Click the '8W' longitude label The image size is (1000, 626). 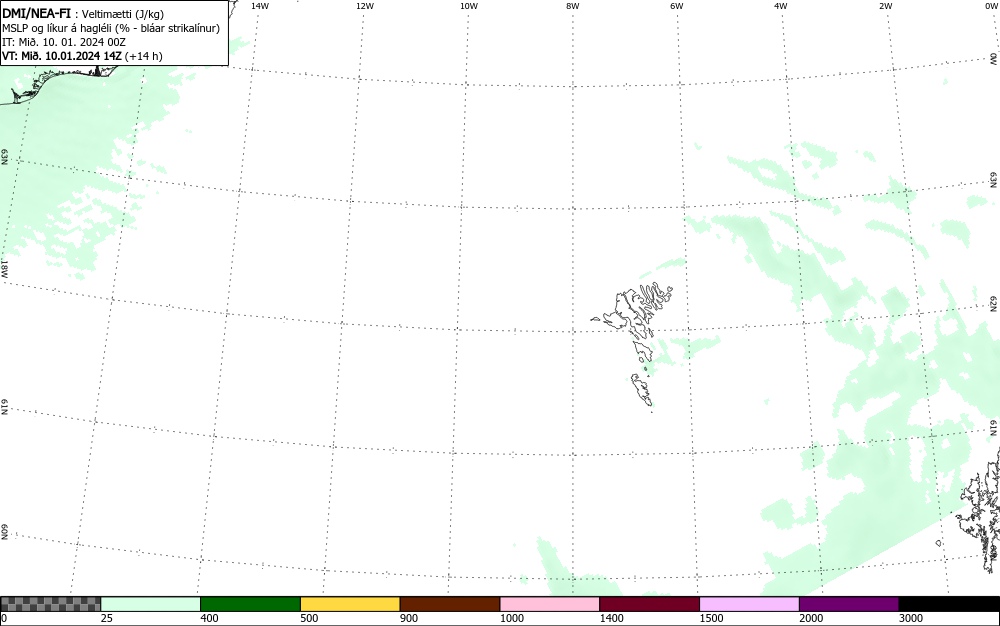tap(573, 6)
